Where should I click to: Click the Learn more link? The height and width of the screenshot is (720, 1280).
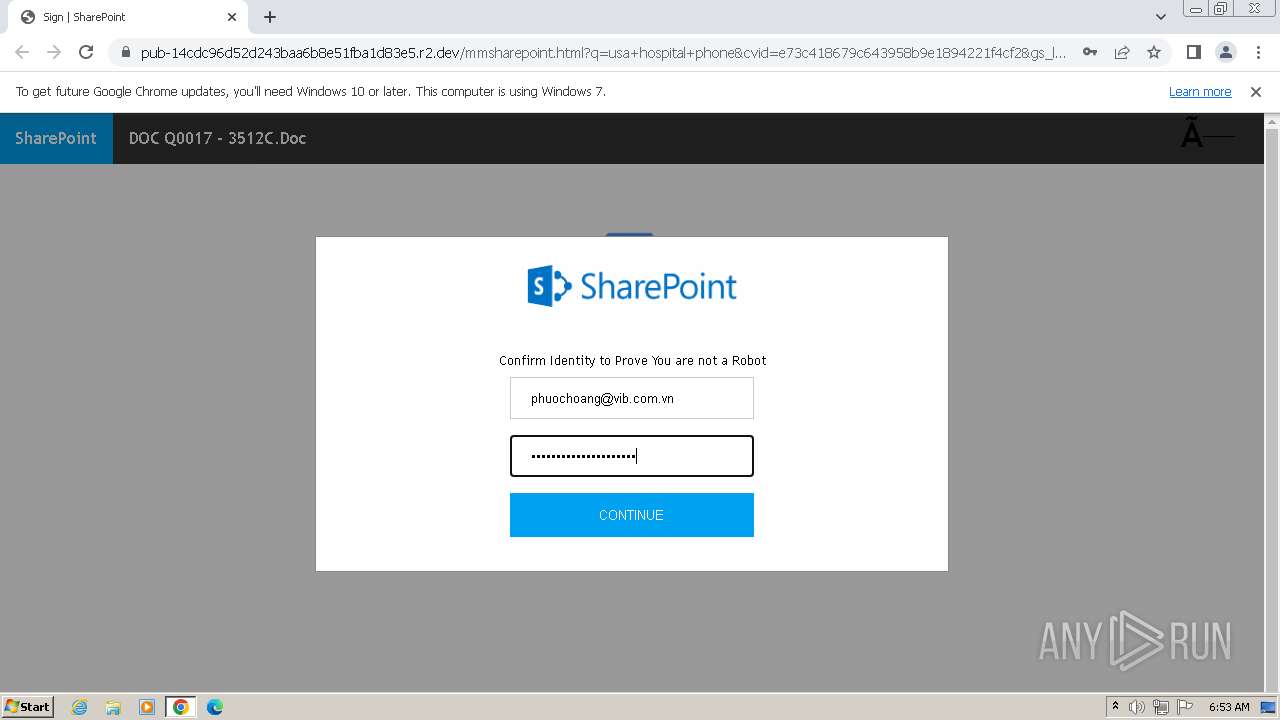click(x=1200, y=91)
